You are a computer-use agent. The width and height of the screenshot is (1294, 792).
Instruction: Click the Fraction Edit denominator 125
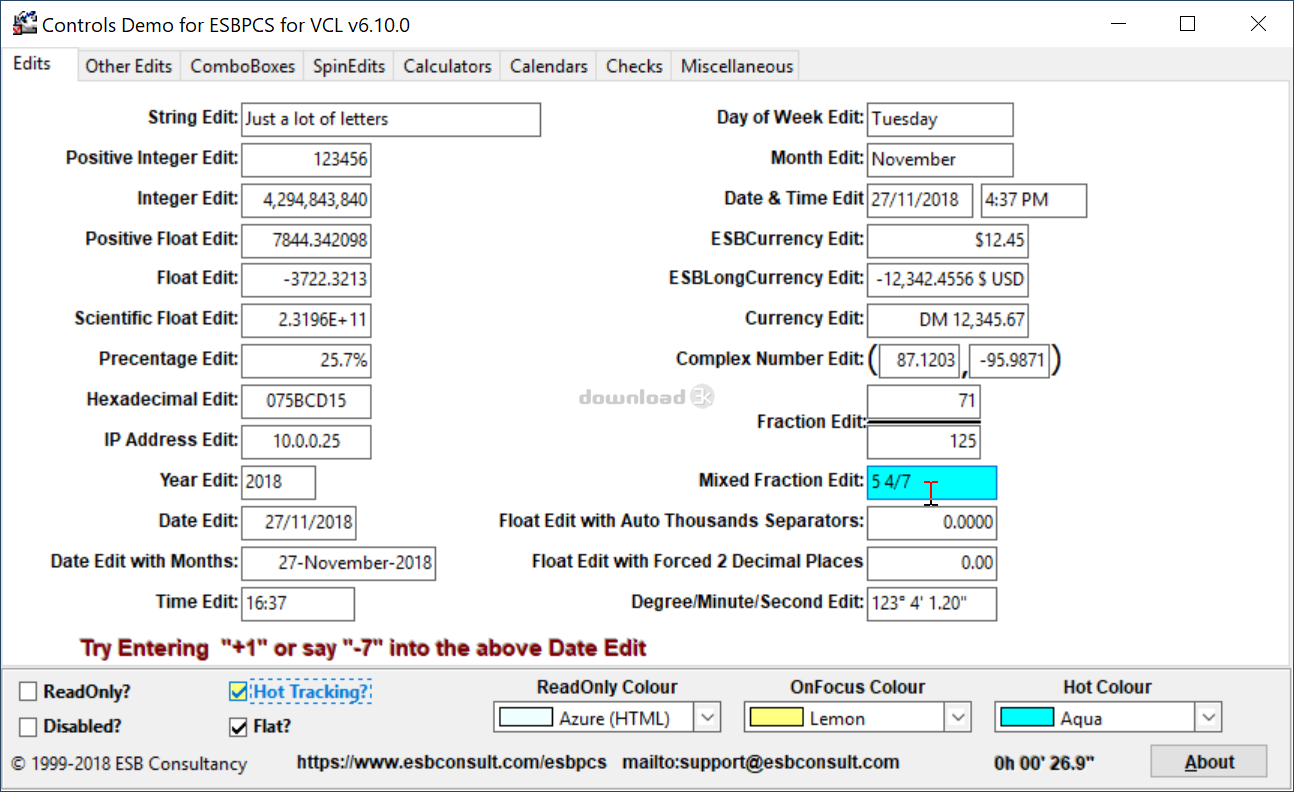pos(924,442)
